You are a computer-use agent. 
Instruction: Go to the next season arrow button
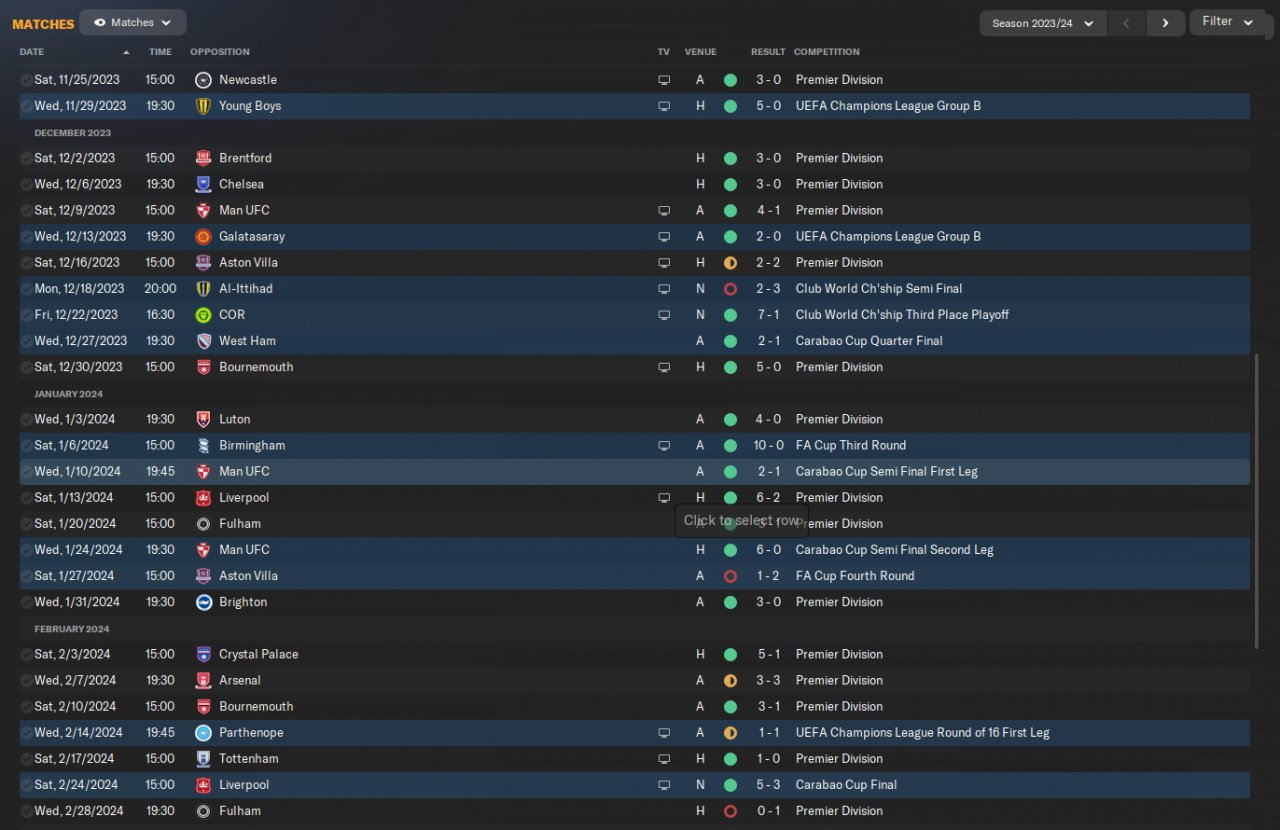pyautogui.click(x=1164, y=23)
